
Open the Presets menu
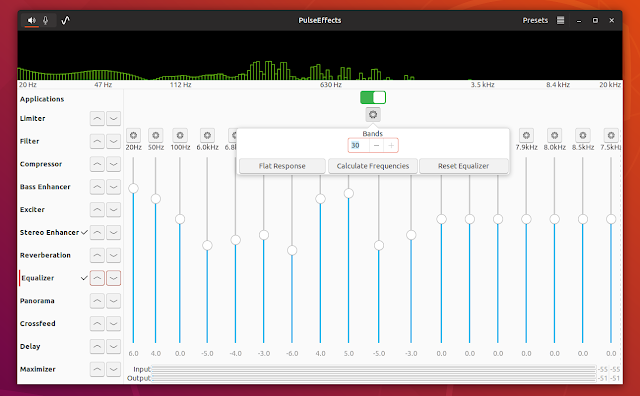pyautogui.click(x=535, y=20)
